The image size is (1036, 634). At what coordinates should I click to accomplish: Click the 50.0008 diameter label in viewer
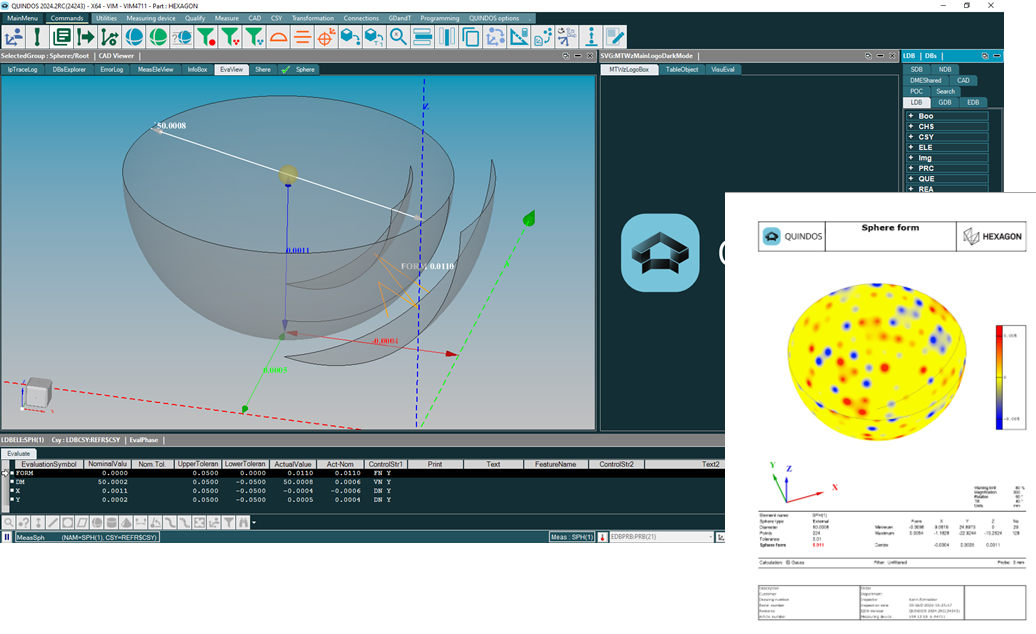click(172, 125)
